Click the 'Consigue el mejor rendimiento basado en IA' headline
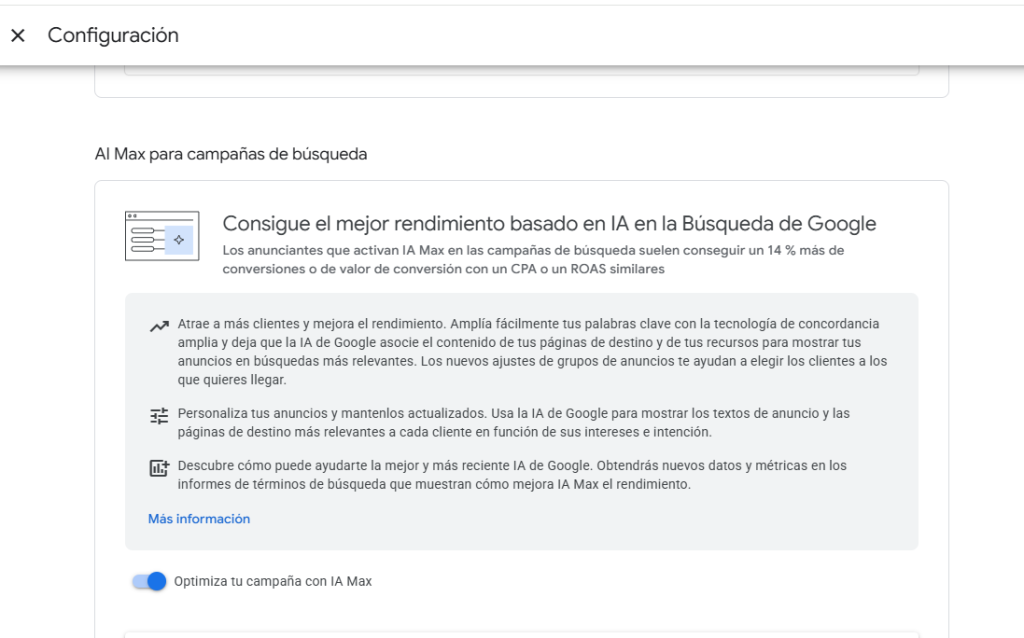This screenshot has height=638, width=1024. (x=549, y=223)
